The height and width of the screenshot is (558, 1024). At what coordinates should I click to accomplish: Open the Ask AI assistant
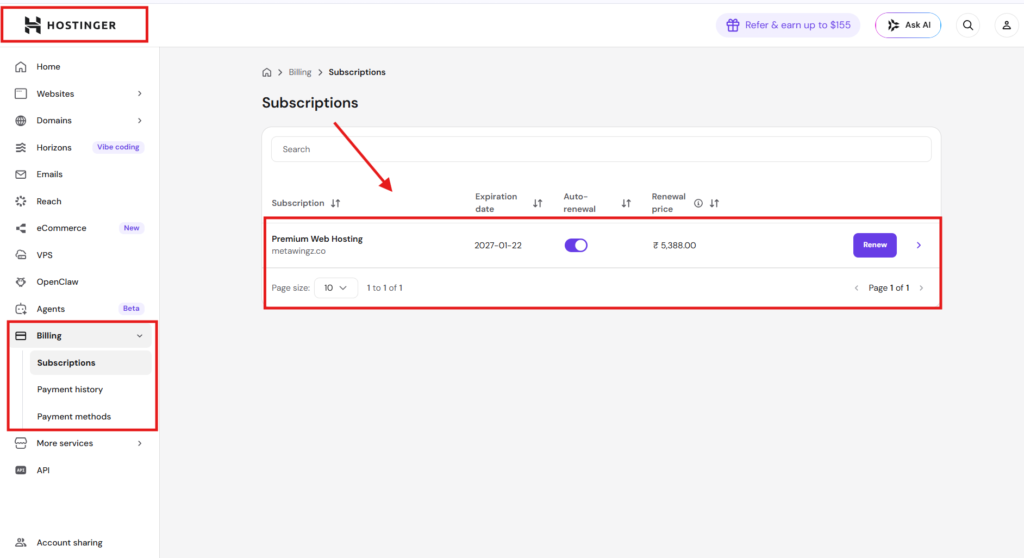point(908,25)
